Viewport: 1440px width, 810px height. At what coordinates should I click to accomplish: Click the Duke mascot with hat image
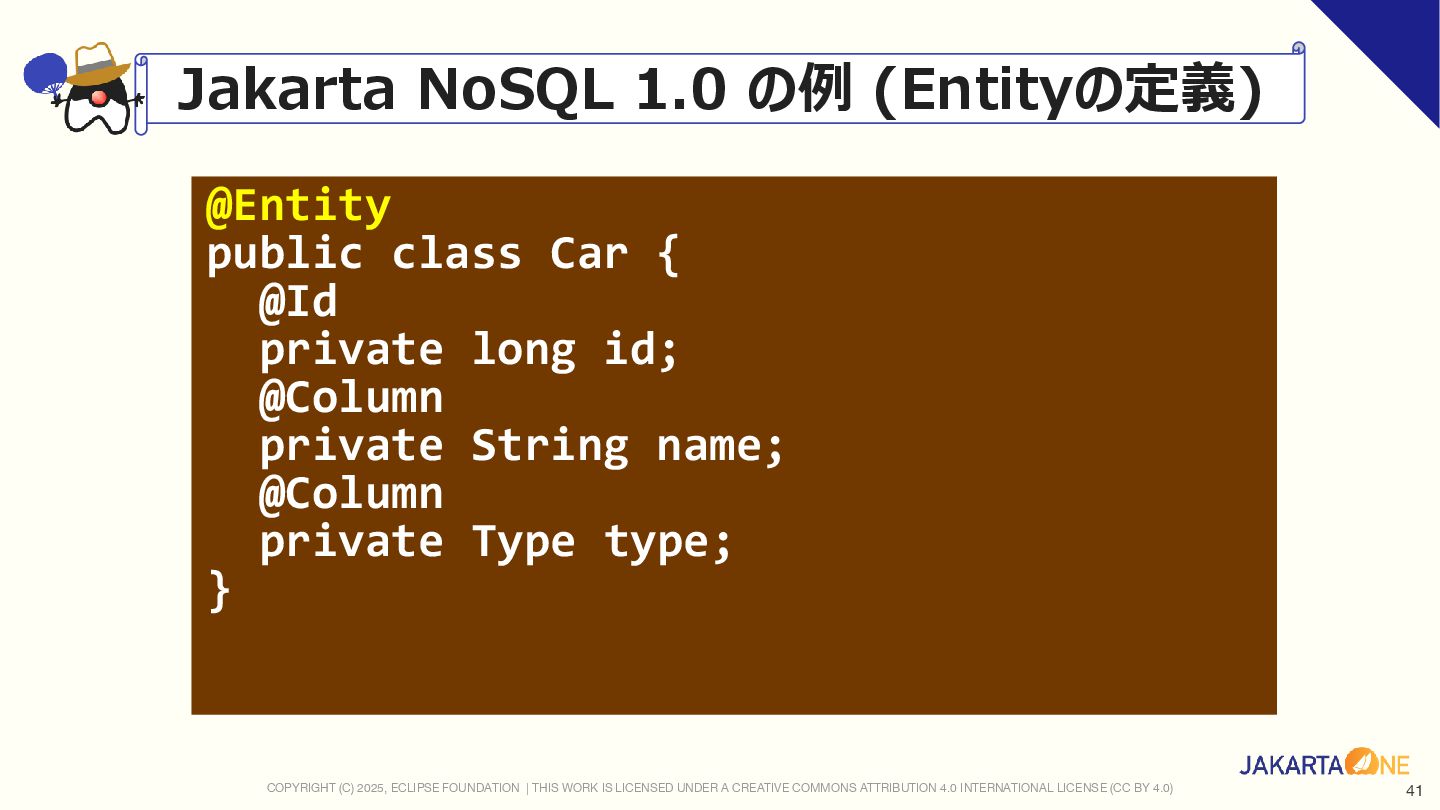84,88
